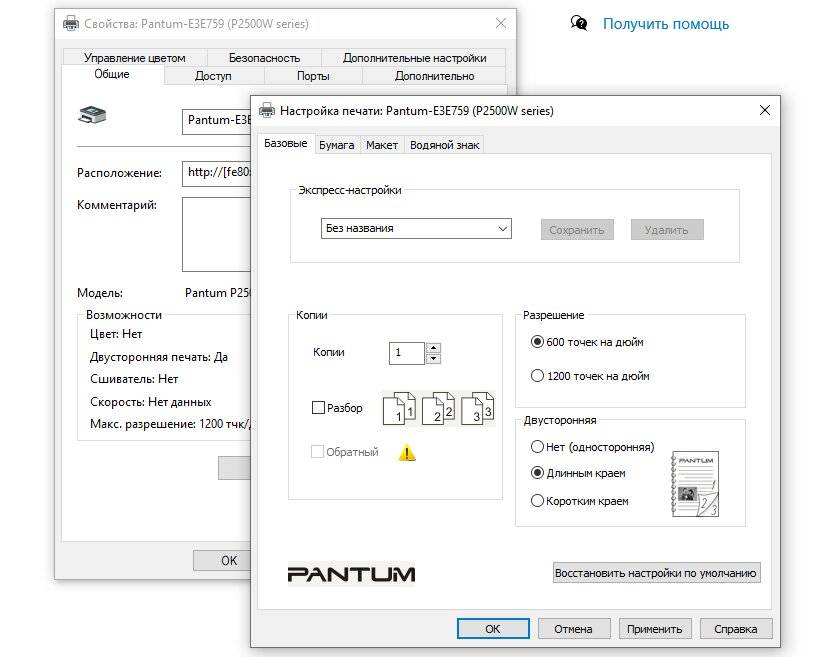Click the printer name field in properties
826x657 pixels.
pyautogui.click(x=217, y=122)
